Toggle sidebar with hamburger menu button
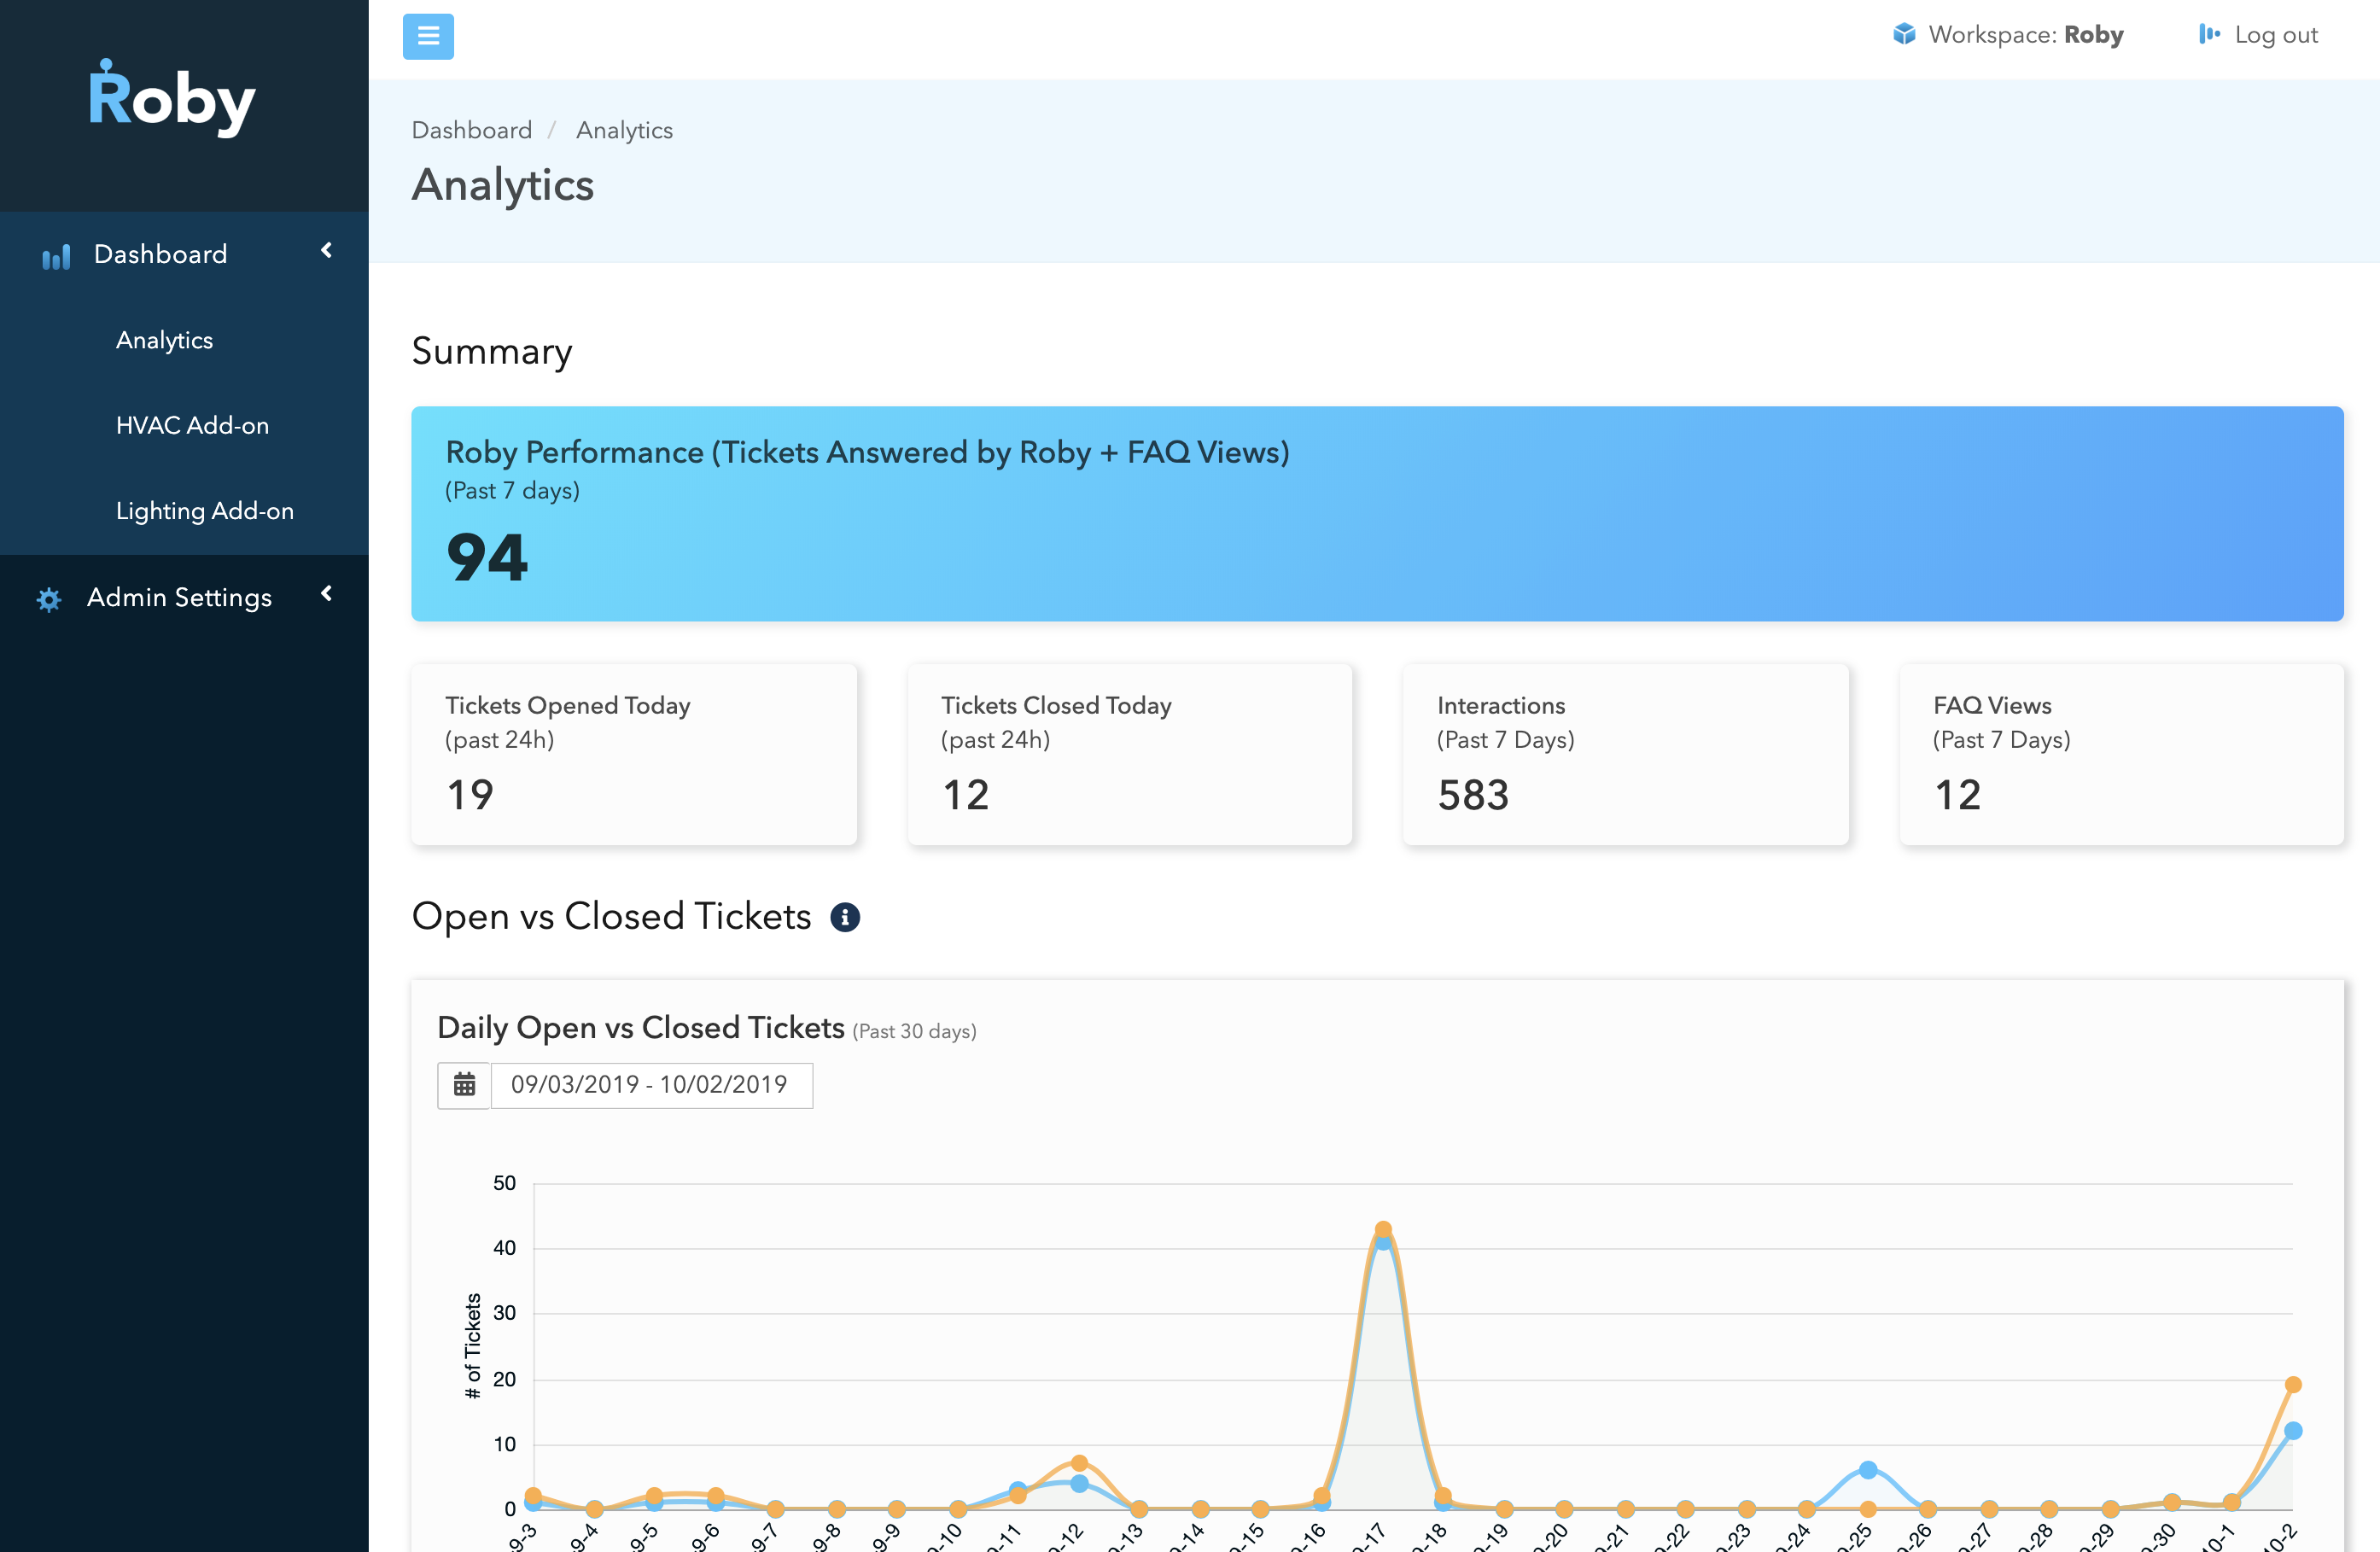The width and height of the screenshot is (2380, 1552). pyautogui.click(x=428, y=36)
